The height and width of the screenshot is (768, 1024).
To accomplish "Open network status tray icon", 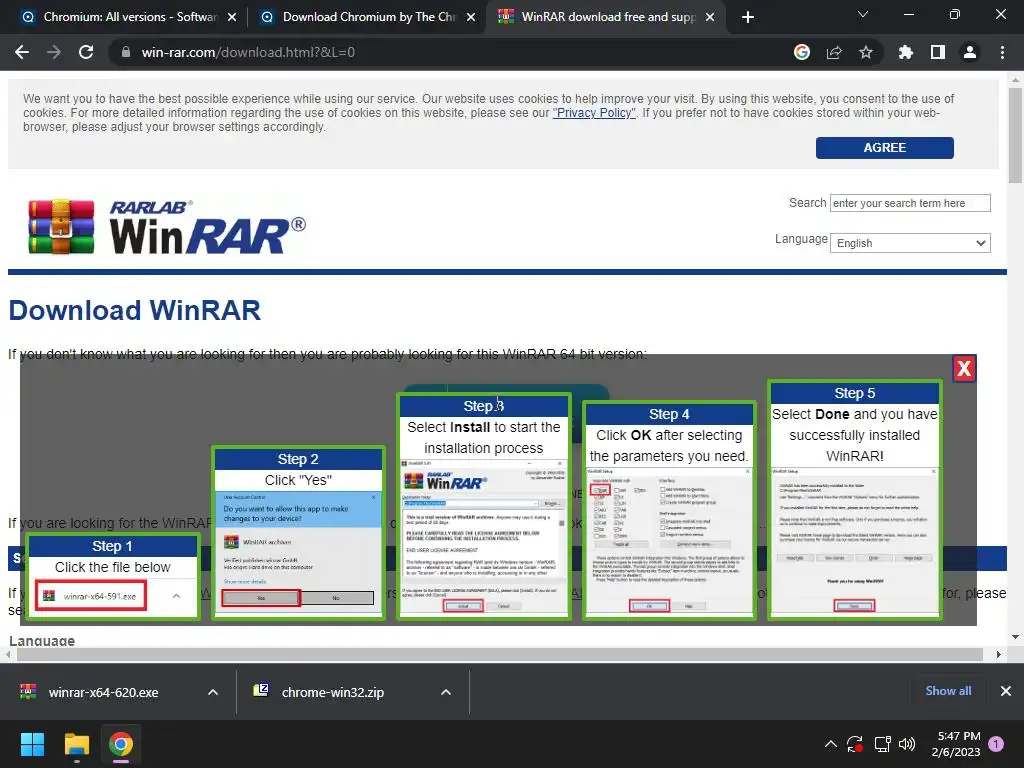I will point(882,744).
